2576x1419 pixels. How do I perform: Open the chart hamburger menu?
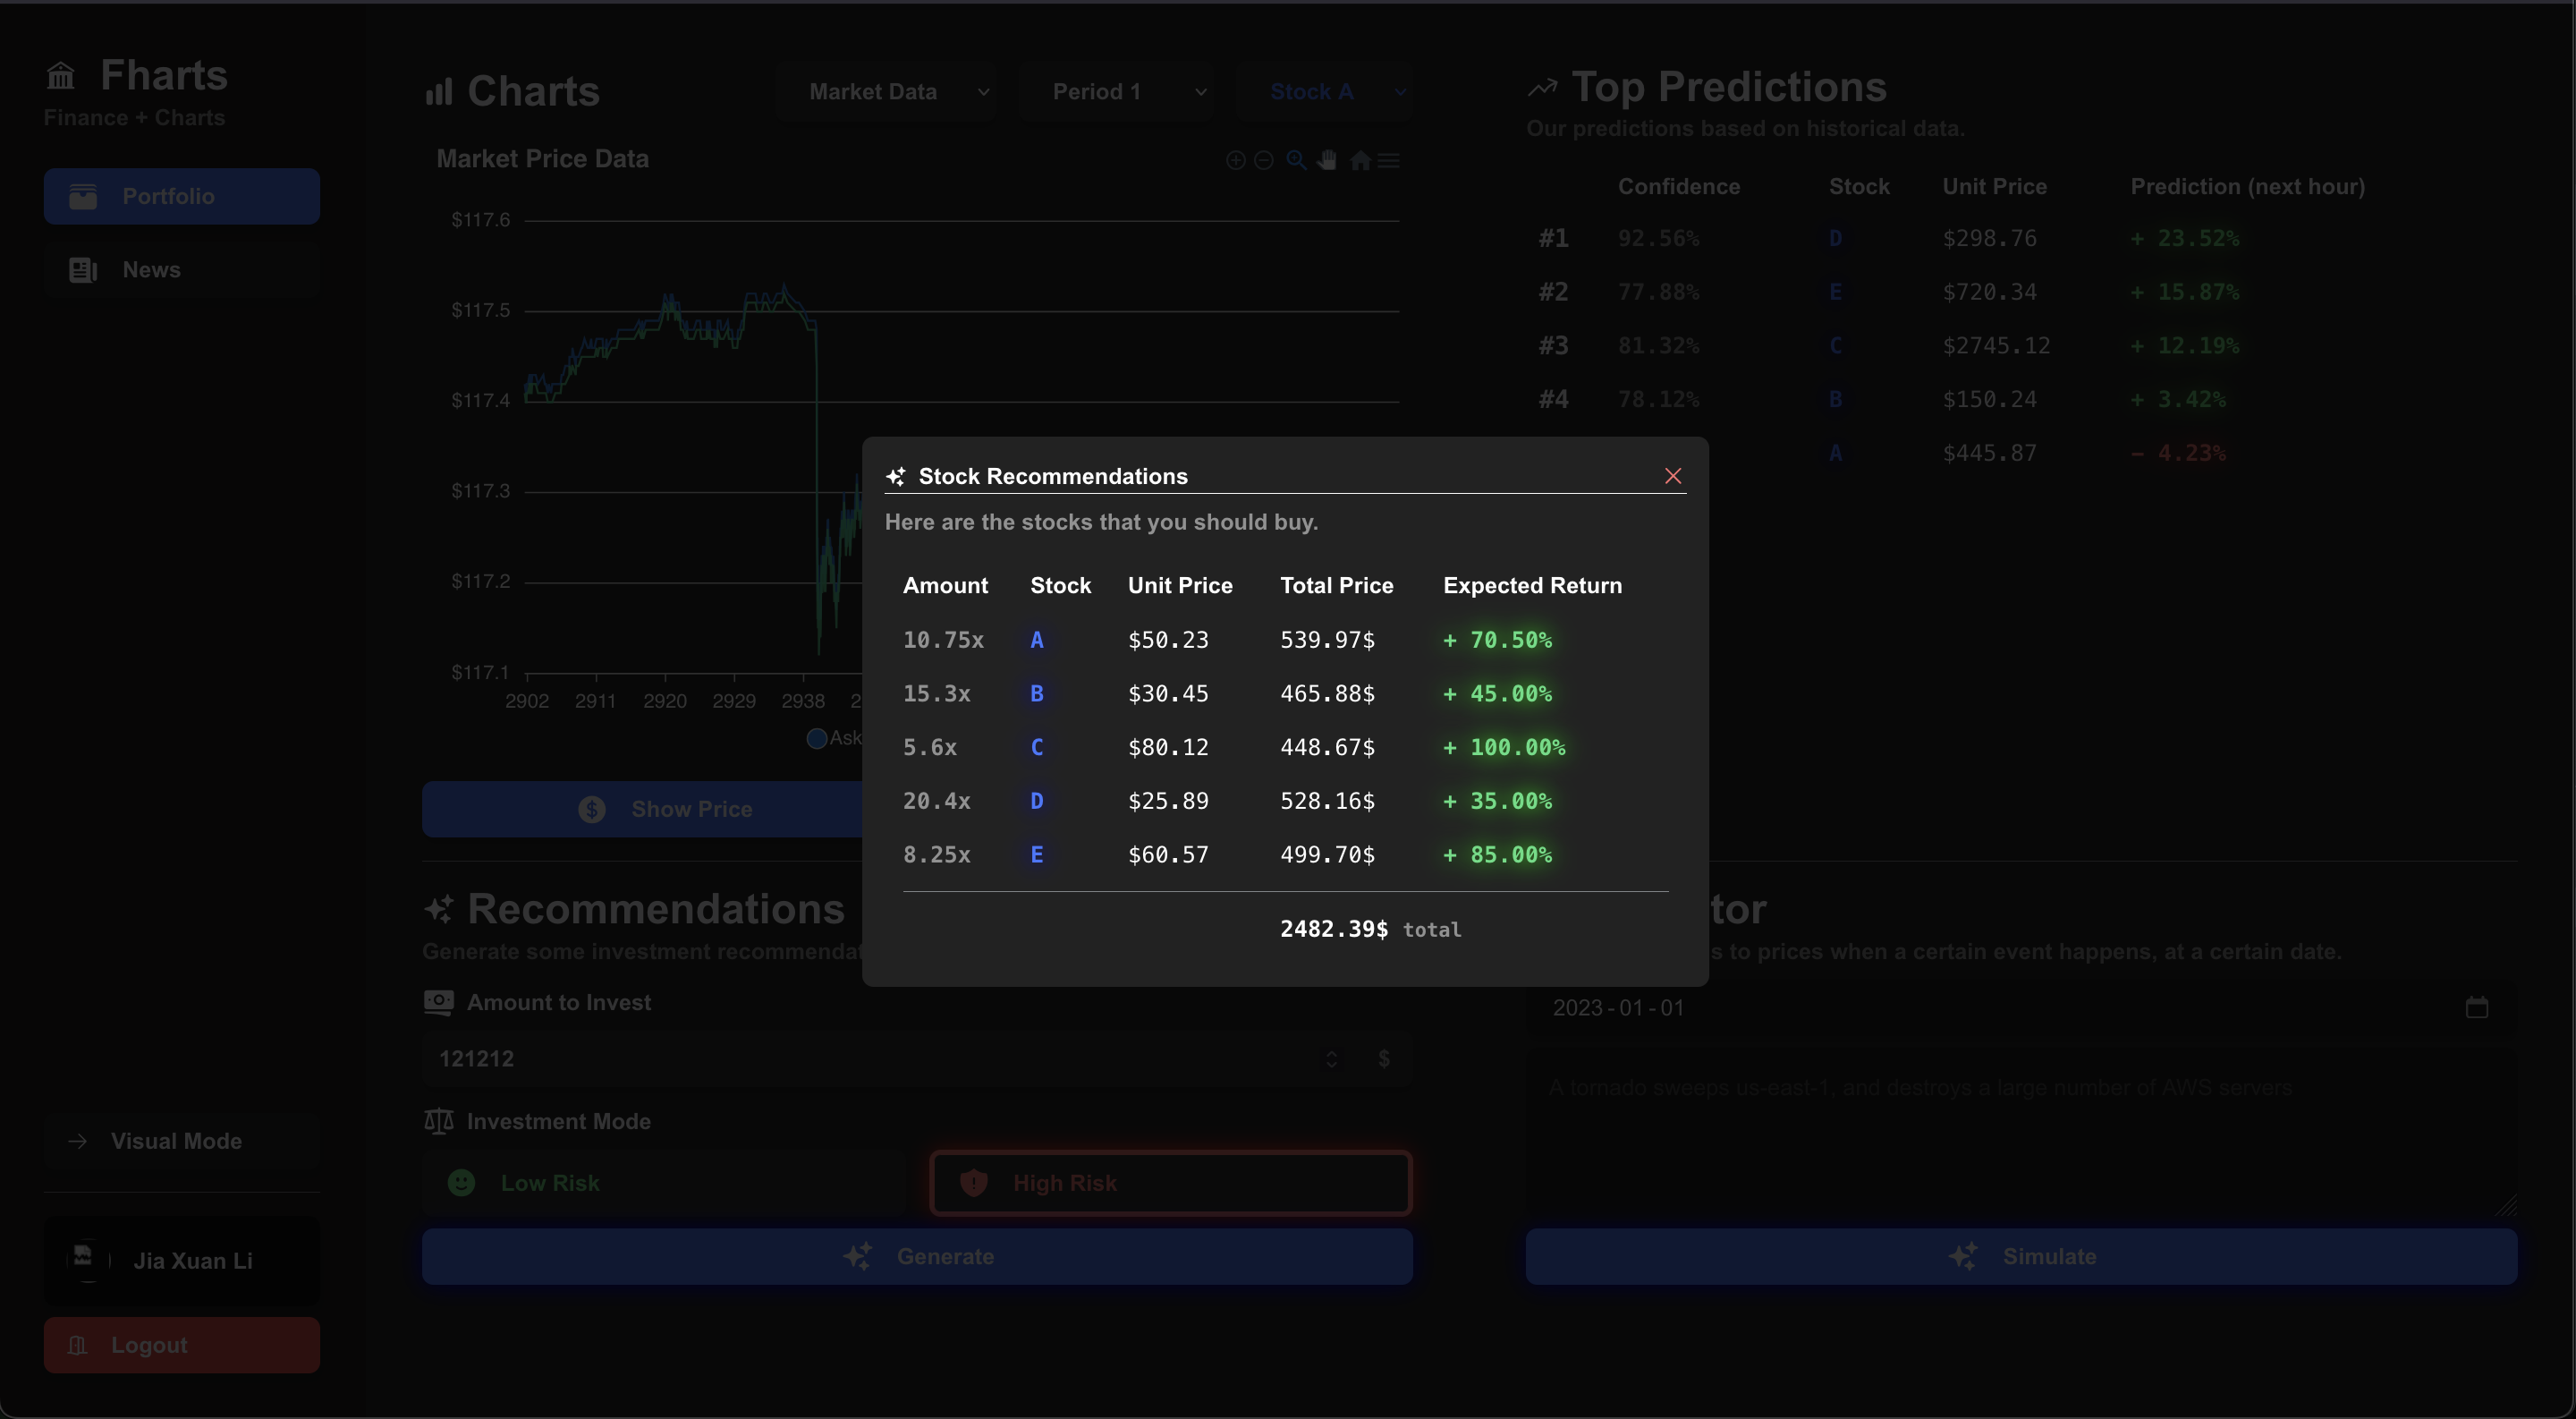click(1388, 160)
